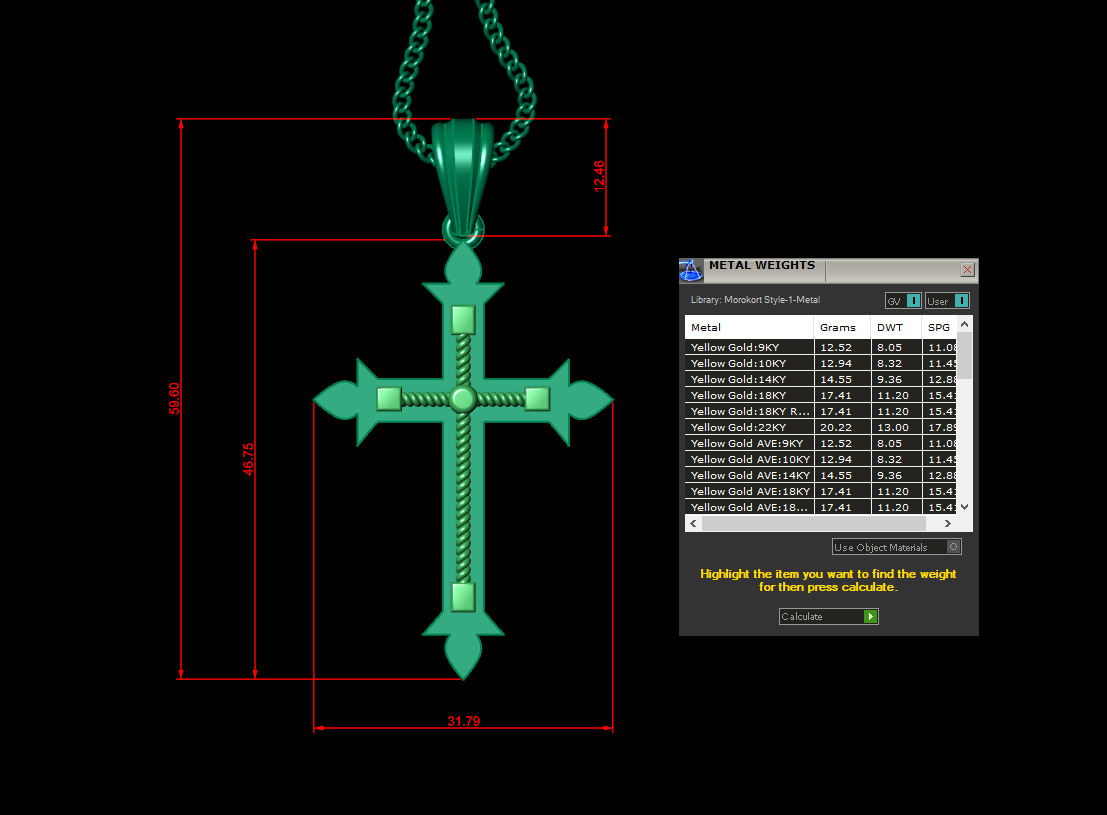Select the Yellow Gold AVE:18... row
1107x815 pixels.
coord(820,506)
